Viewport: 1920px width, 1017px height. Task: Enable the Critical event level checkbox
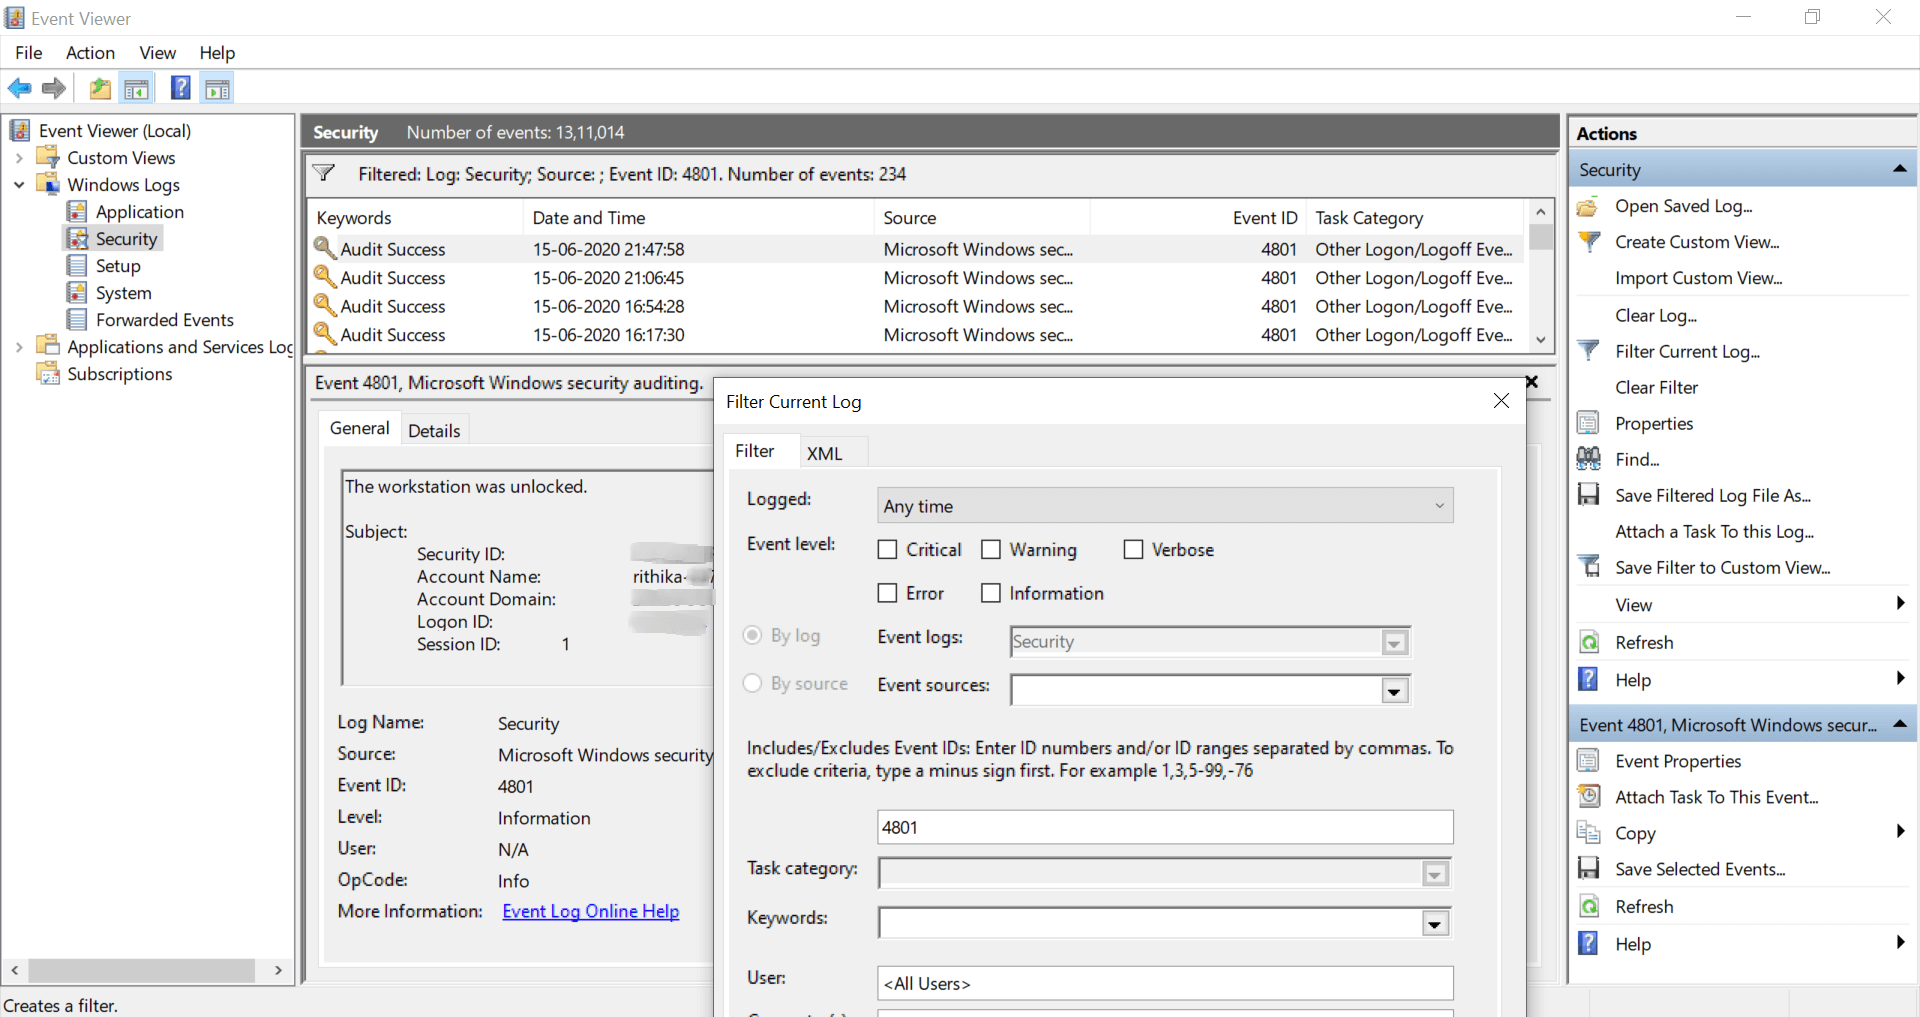887,550
